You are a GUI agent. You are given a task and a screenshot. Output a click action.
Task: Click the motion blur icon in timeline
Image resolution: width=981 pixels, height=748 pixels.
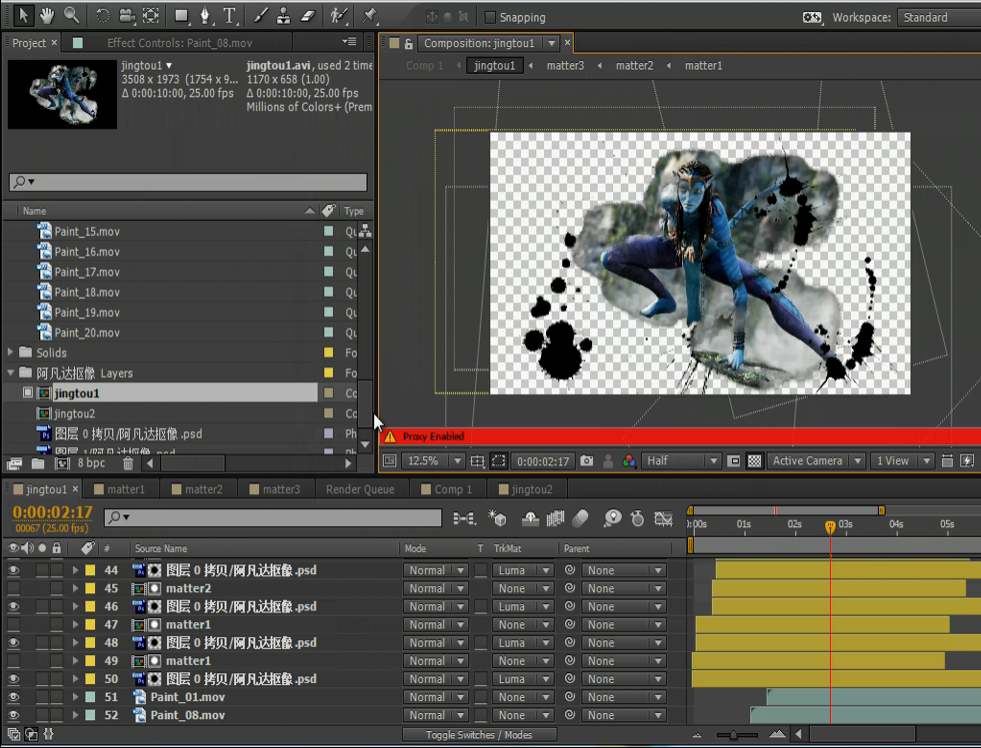[x=581, y=518]
